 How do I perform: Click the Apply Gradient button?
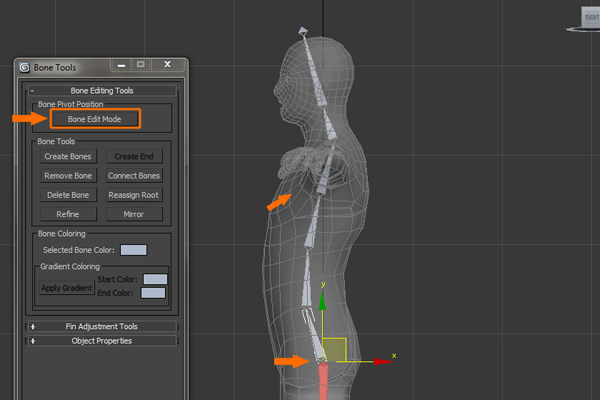click(67, 288)
